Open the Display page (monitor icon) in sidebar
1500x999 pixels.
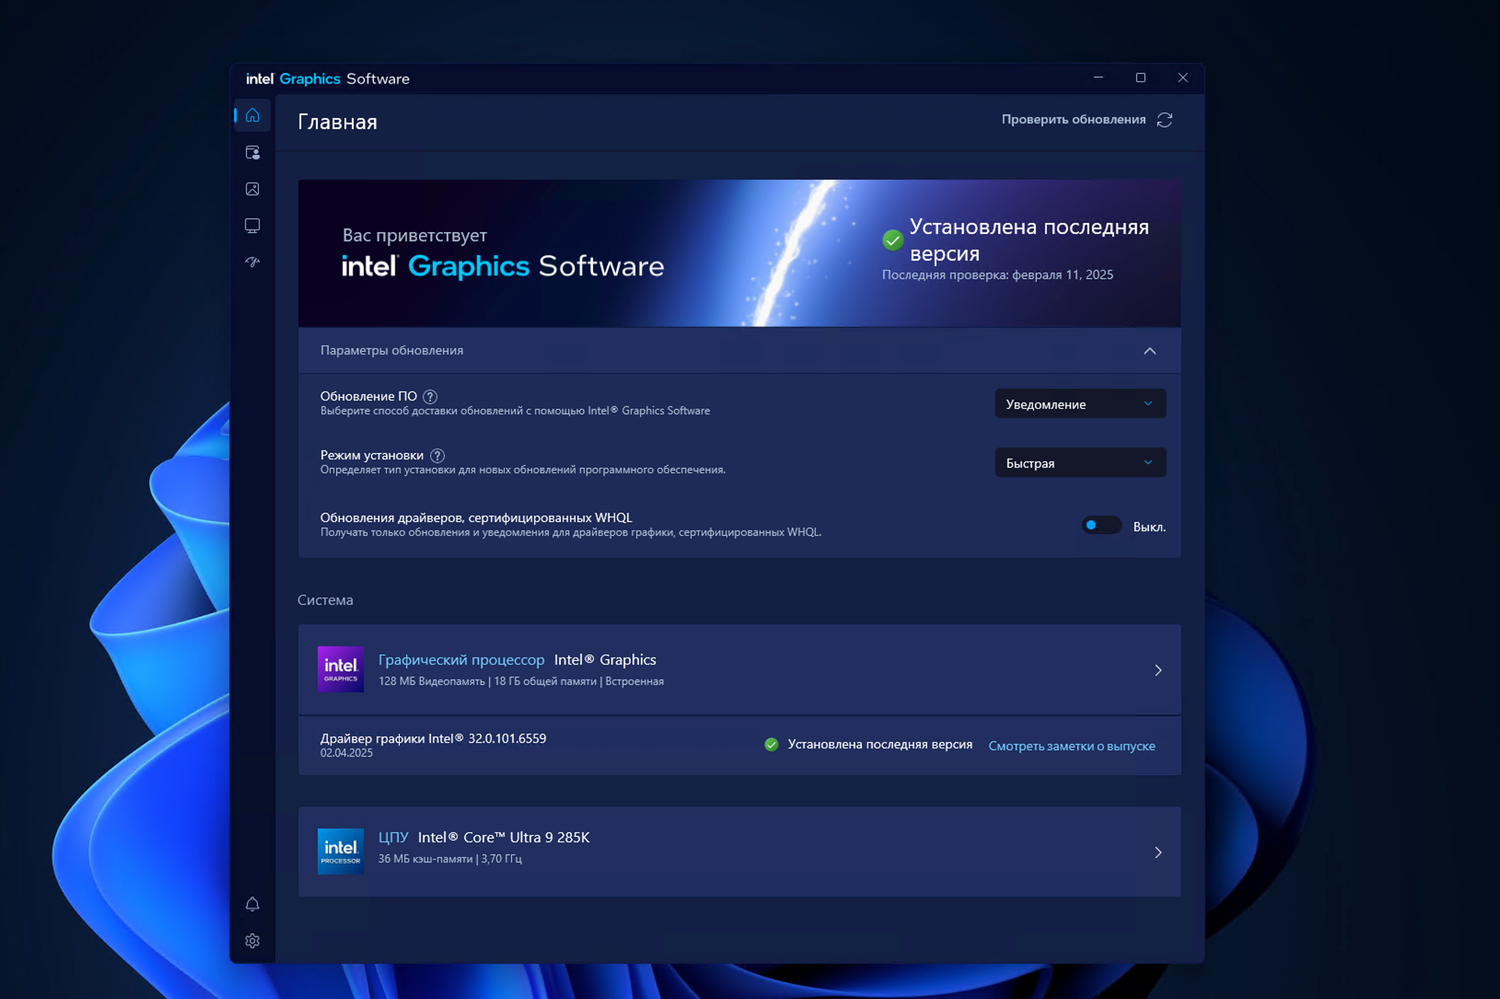coord(252,226)
